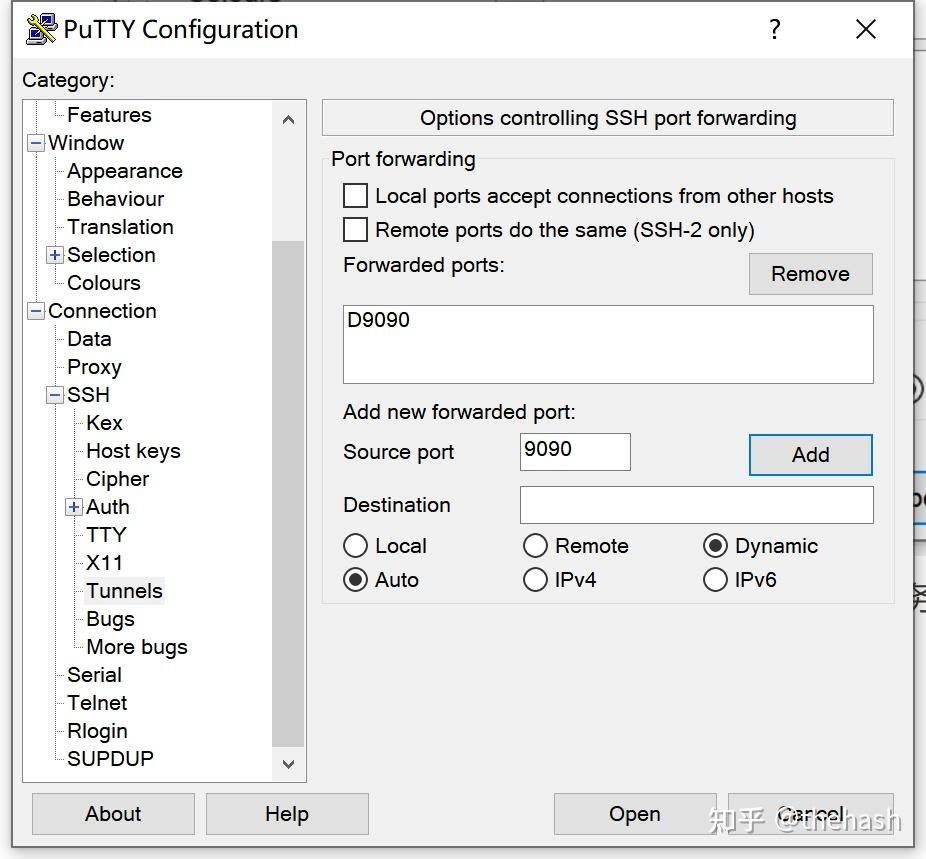Click the PuTTY icon in title bar
This screenshot has height=859, width=926.
[x=41, y=29]
